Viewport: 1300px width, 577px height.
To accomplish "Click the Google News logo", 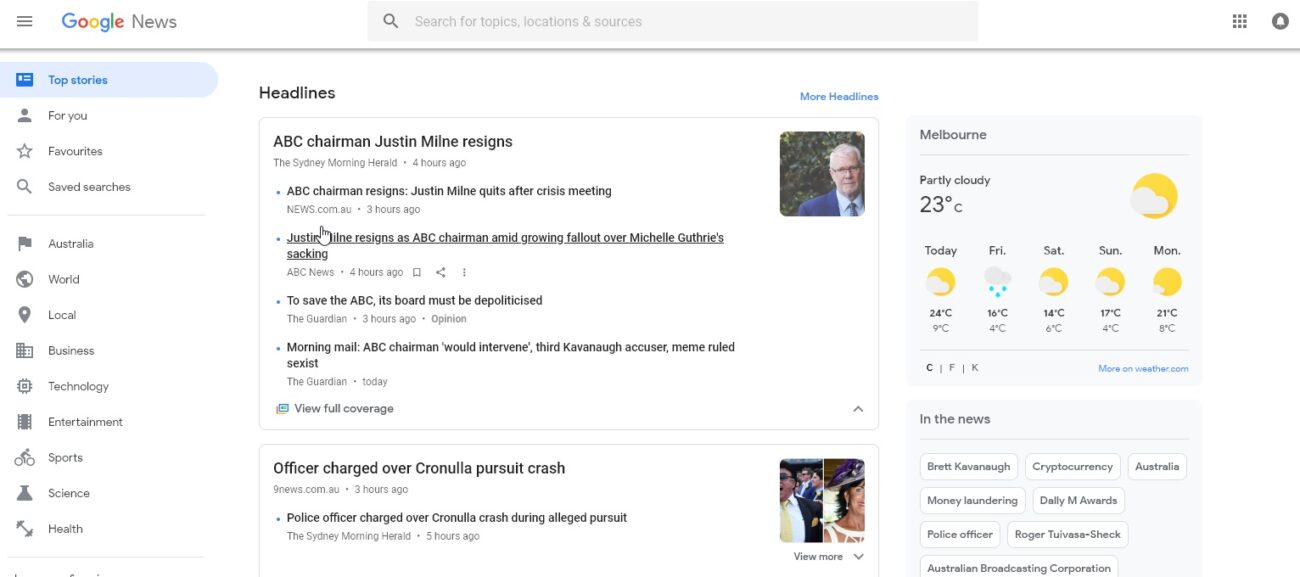I will click(x=119, y=21).
